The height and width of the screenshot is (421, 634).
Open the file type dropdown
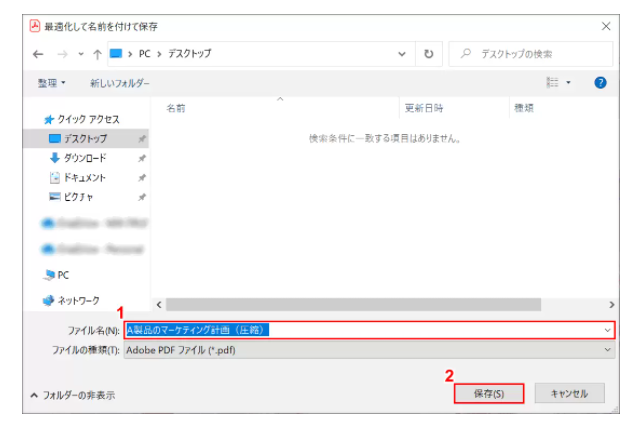click(x=608, y=351)
